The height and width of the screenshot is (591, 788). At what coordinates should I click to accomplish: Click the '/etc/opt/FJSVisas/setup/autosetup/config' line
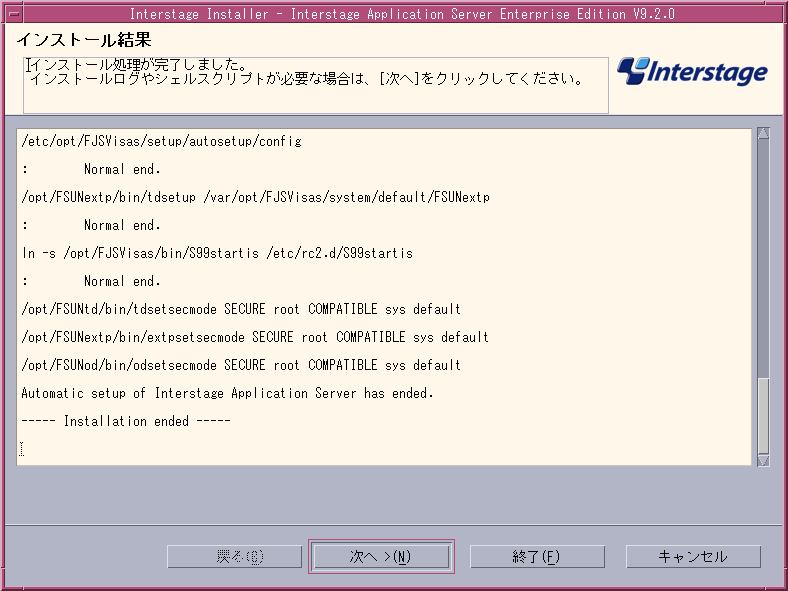(x=161, y=141)
